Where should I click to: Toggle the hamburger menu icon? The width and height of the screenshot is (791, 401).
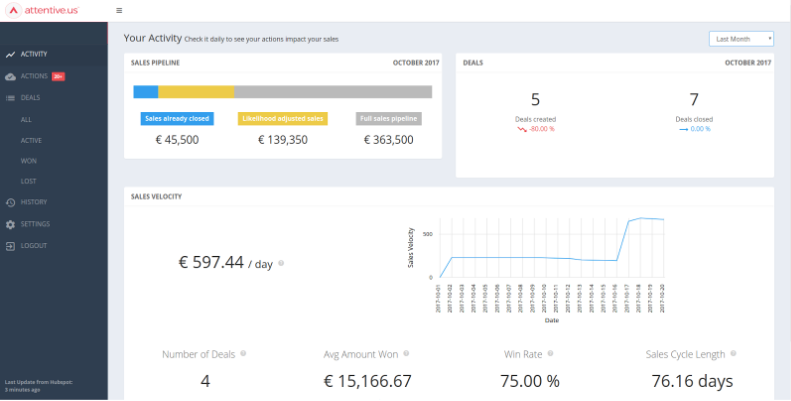119,10
